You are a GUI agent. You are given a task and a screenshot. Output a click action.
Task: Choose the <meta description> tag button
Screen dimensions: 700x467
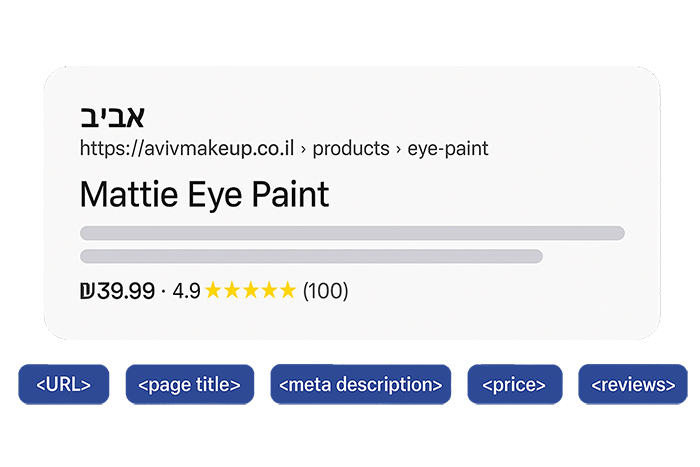(x=361, y=384)
